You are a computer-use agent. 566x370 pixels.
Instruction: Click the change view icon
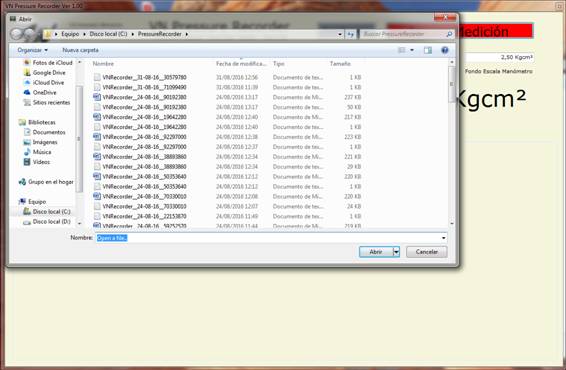[x=401, y=50]
